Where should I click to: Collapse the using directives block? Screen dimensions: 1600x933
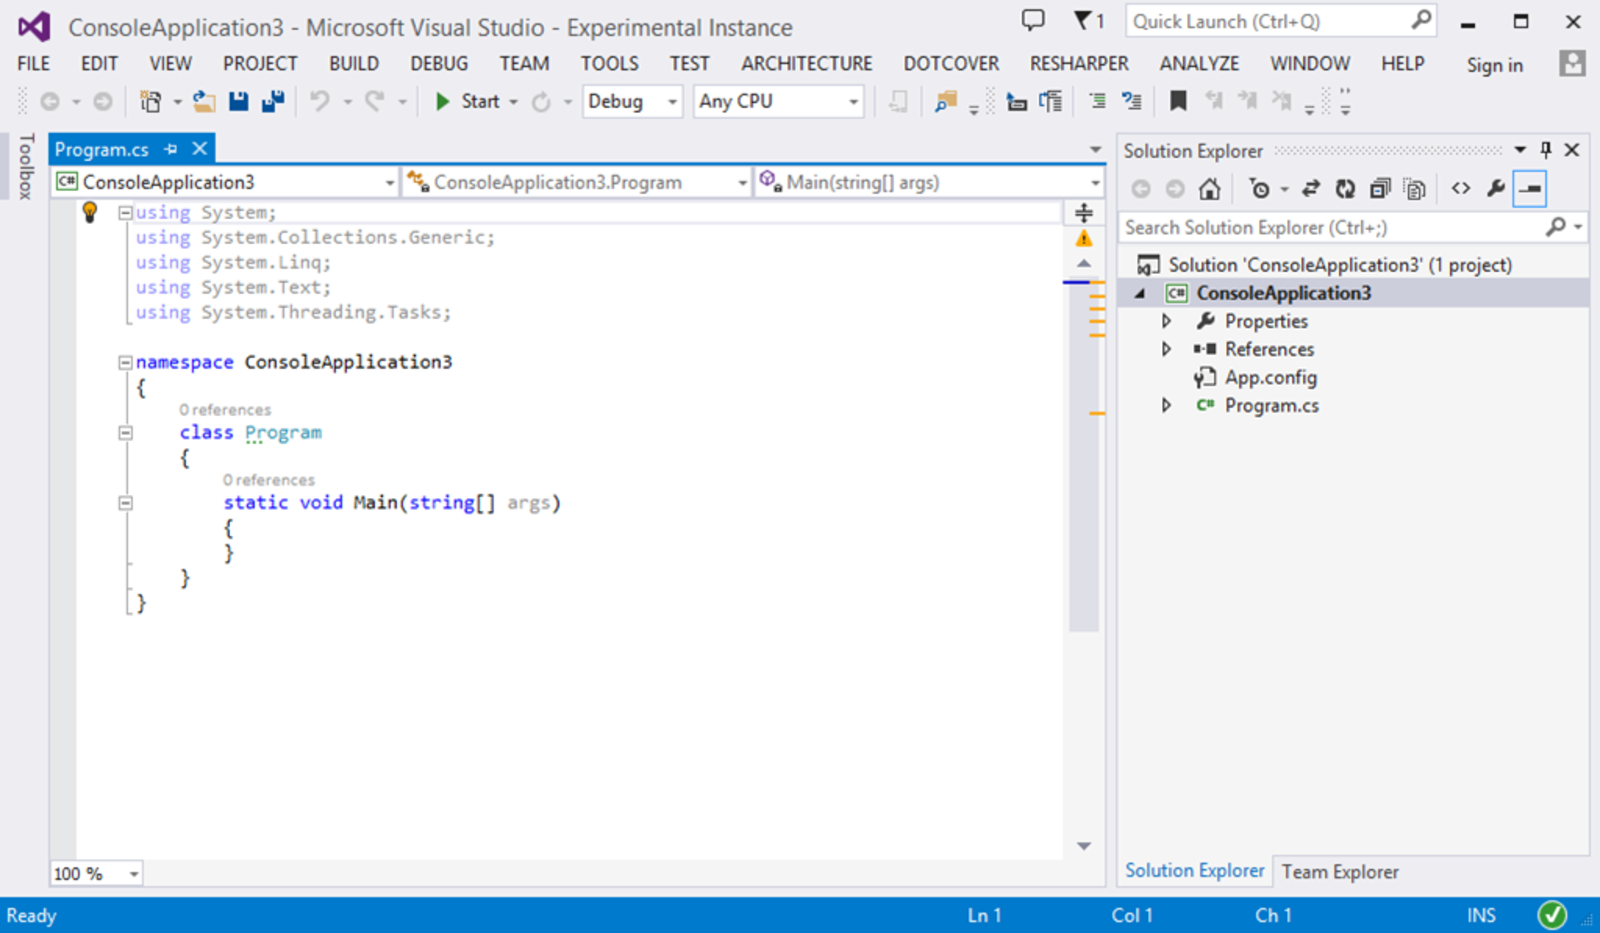click(x=125, y=212)
